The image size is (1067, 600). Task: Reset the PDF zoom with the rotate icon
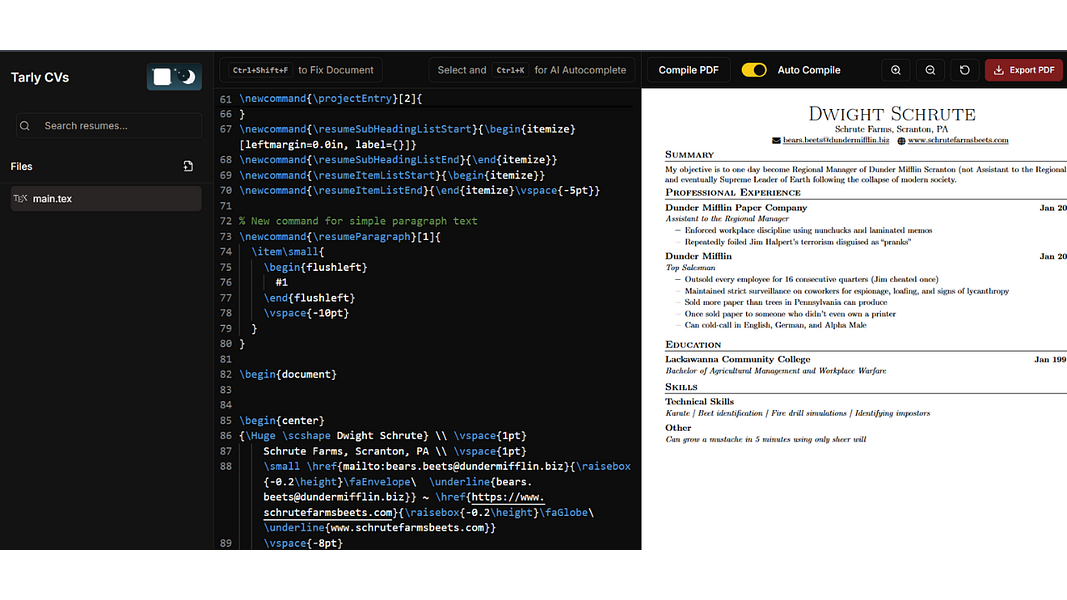[x=964, y=70]
